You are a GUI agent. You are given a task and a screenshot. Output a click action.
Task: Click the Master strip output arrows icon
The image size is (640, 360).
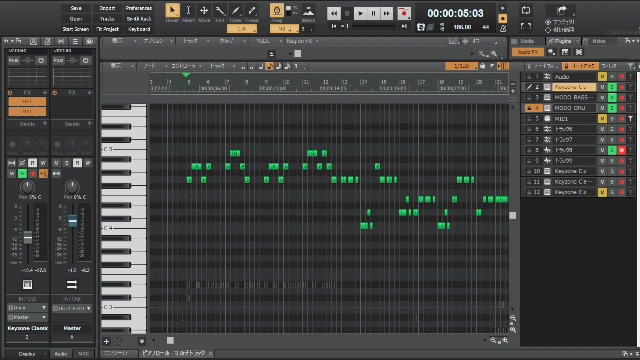(72, 284)
